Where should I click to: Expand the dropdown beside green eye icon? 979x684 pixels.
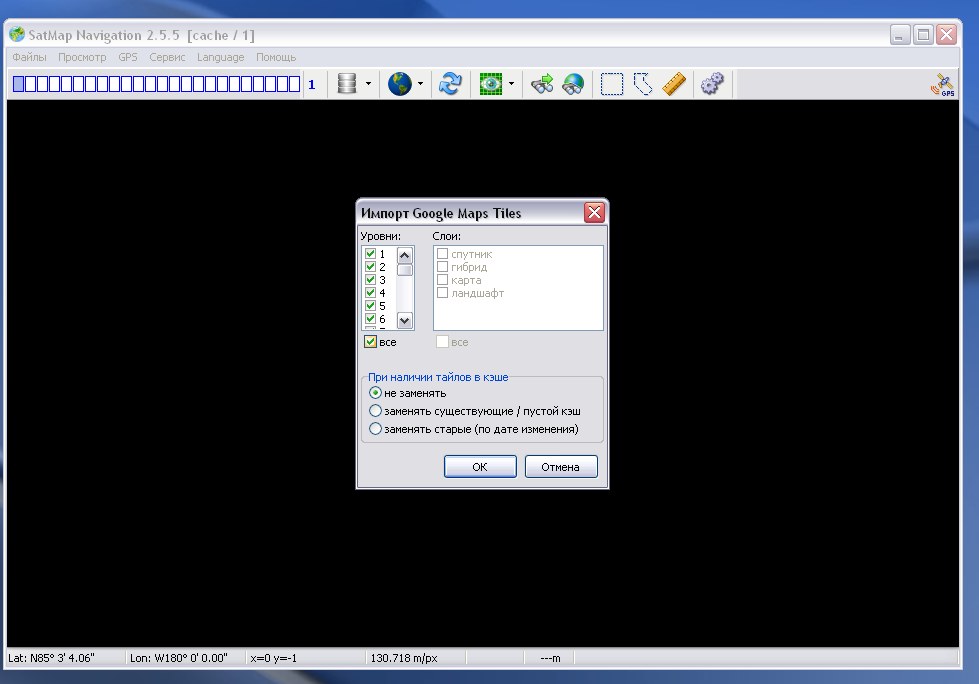tap(511, 84)
